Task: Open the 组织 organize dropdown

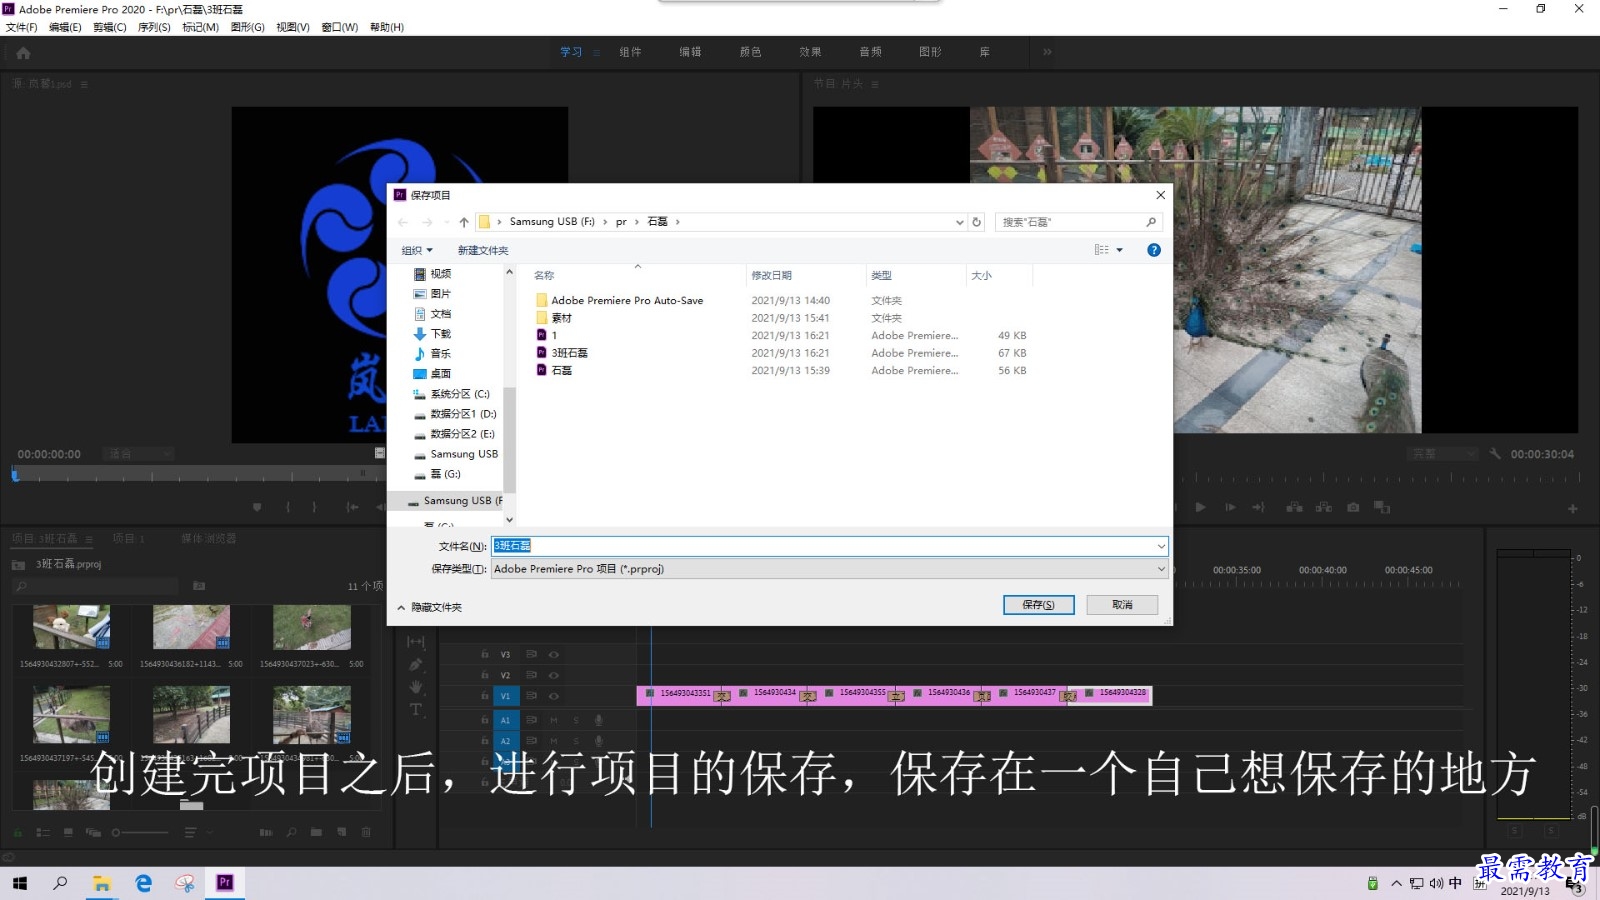Action: click(x=417, y=251)
